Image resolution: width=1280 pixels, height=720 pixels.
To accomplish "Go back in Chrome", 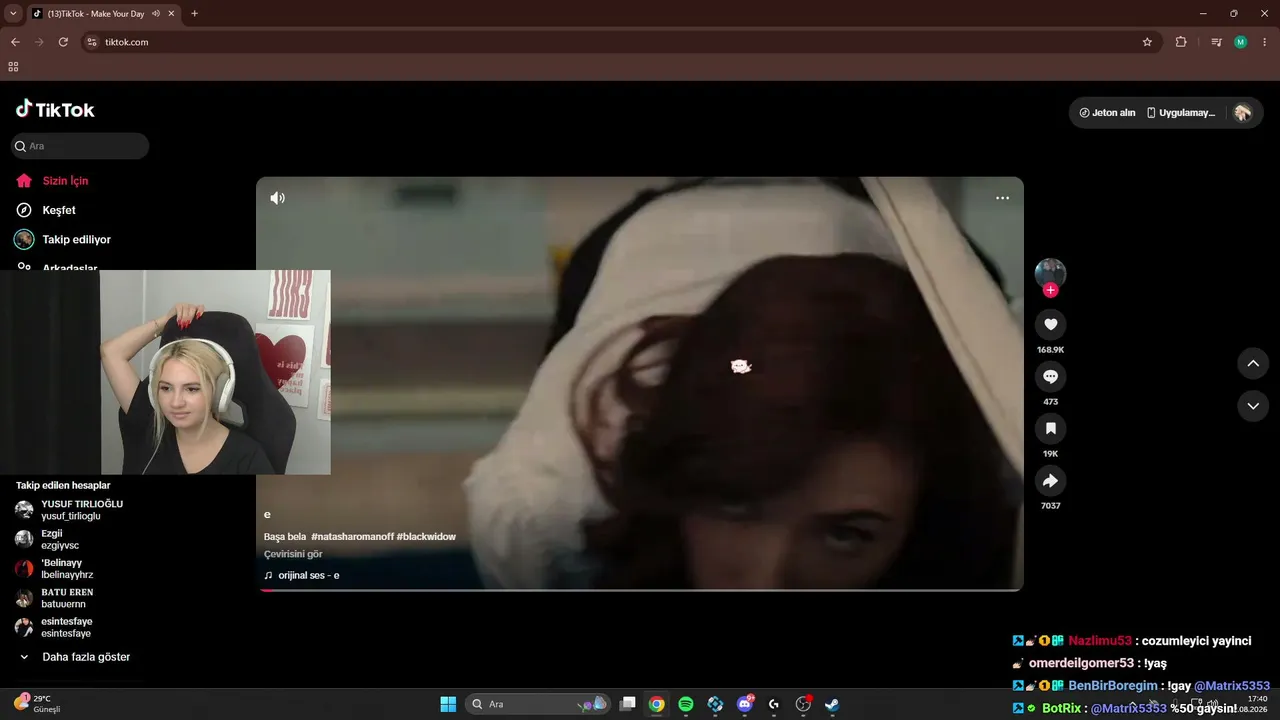I will [15, 42].
